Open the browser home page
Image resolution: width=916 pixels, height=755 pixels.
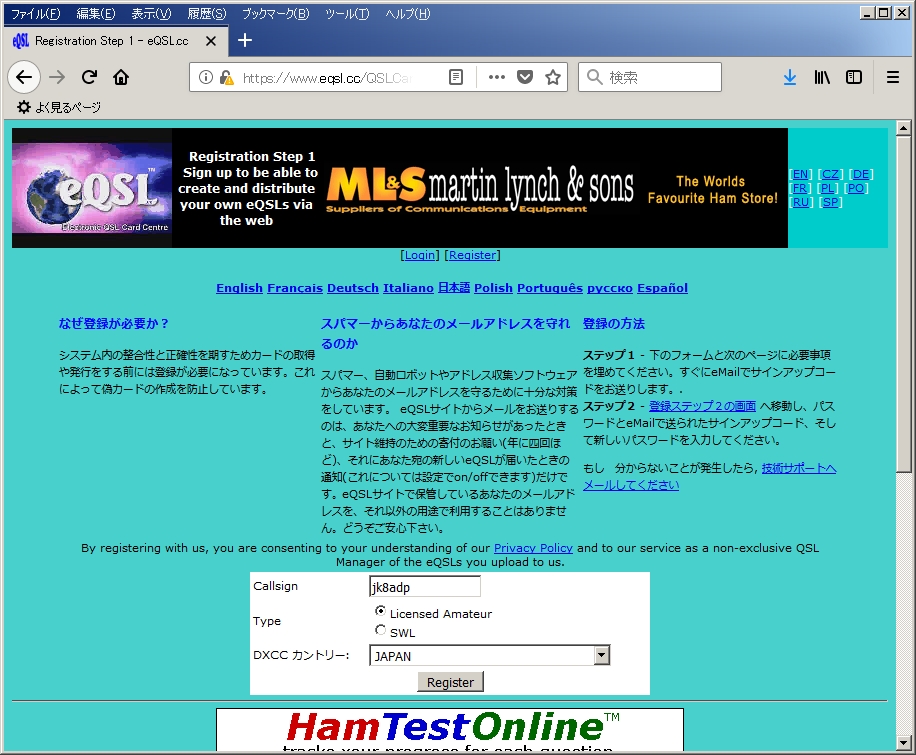click(x=121, y=77)
